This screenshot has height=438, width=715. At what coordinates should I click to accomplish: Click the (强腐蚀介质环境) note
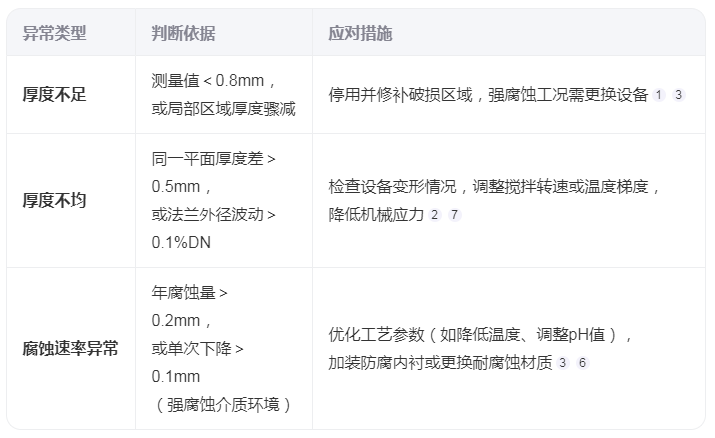[x=223, y=405]
